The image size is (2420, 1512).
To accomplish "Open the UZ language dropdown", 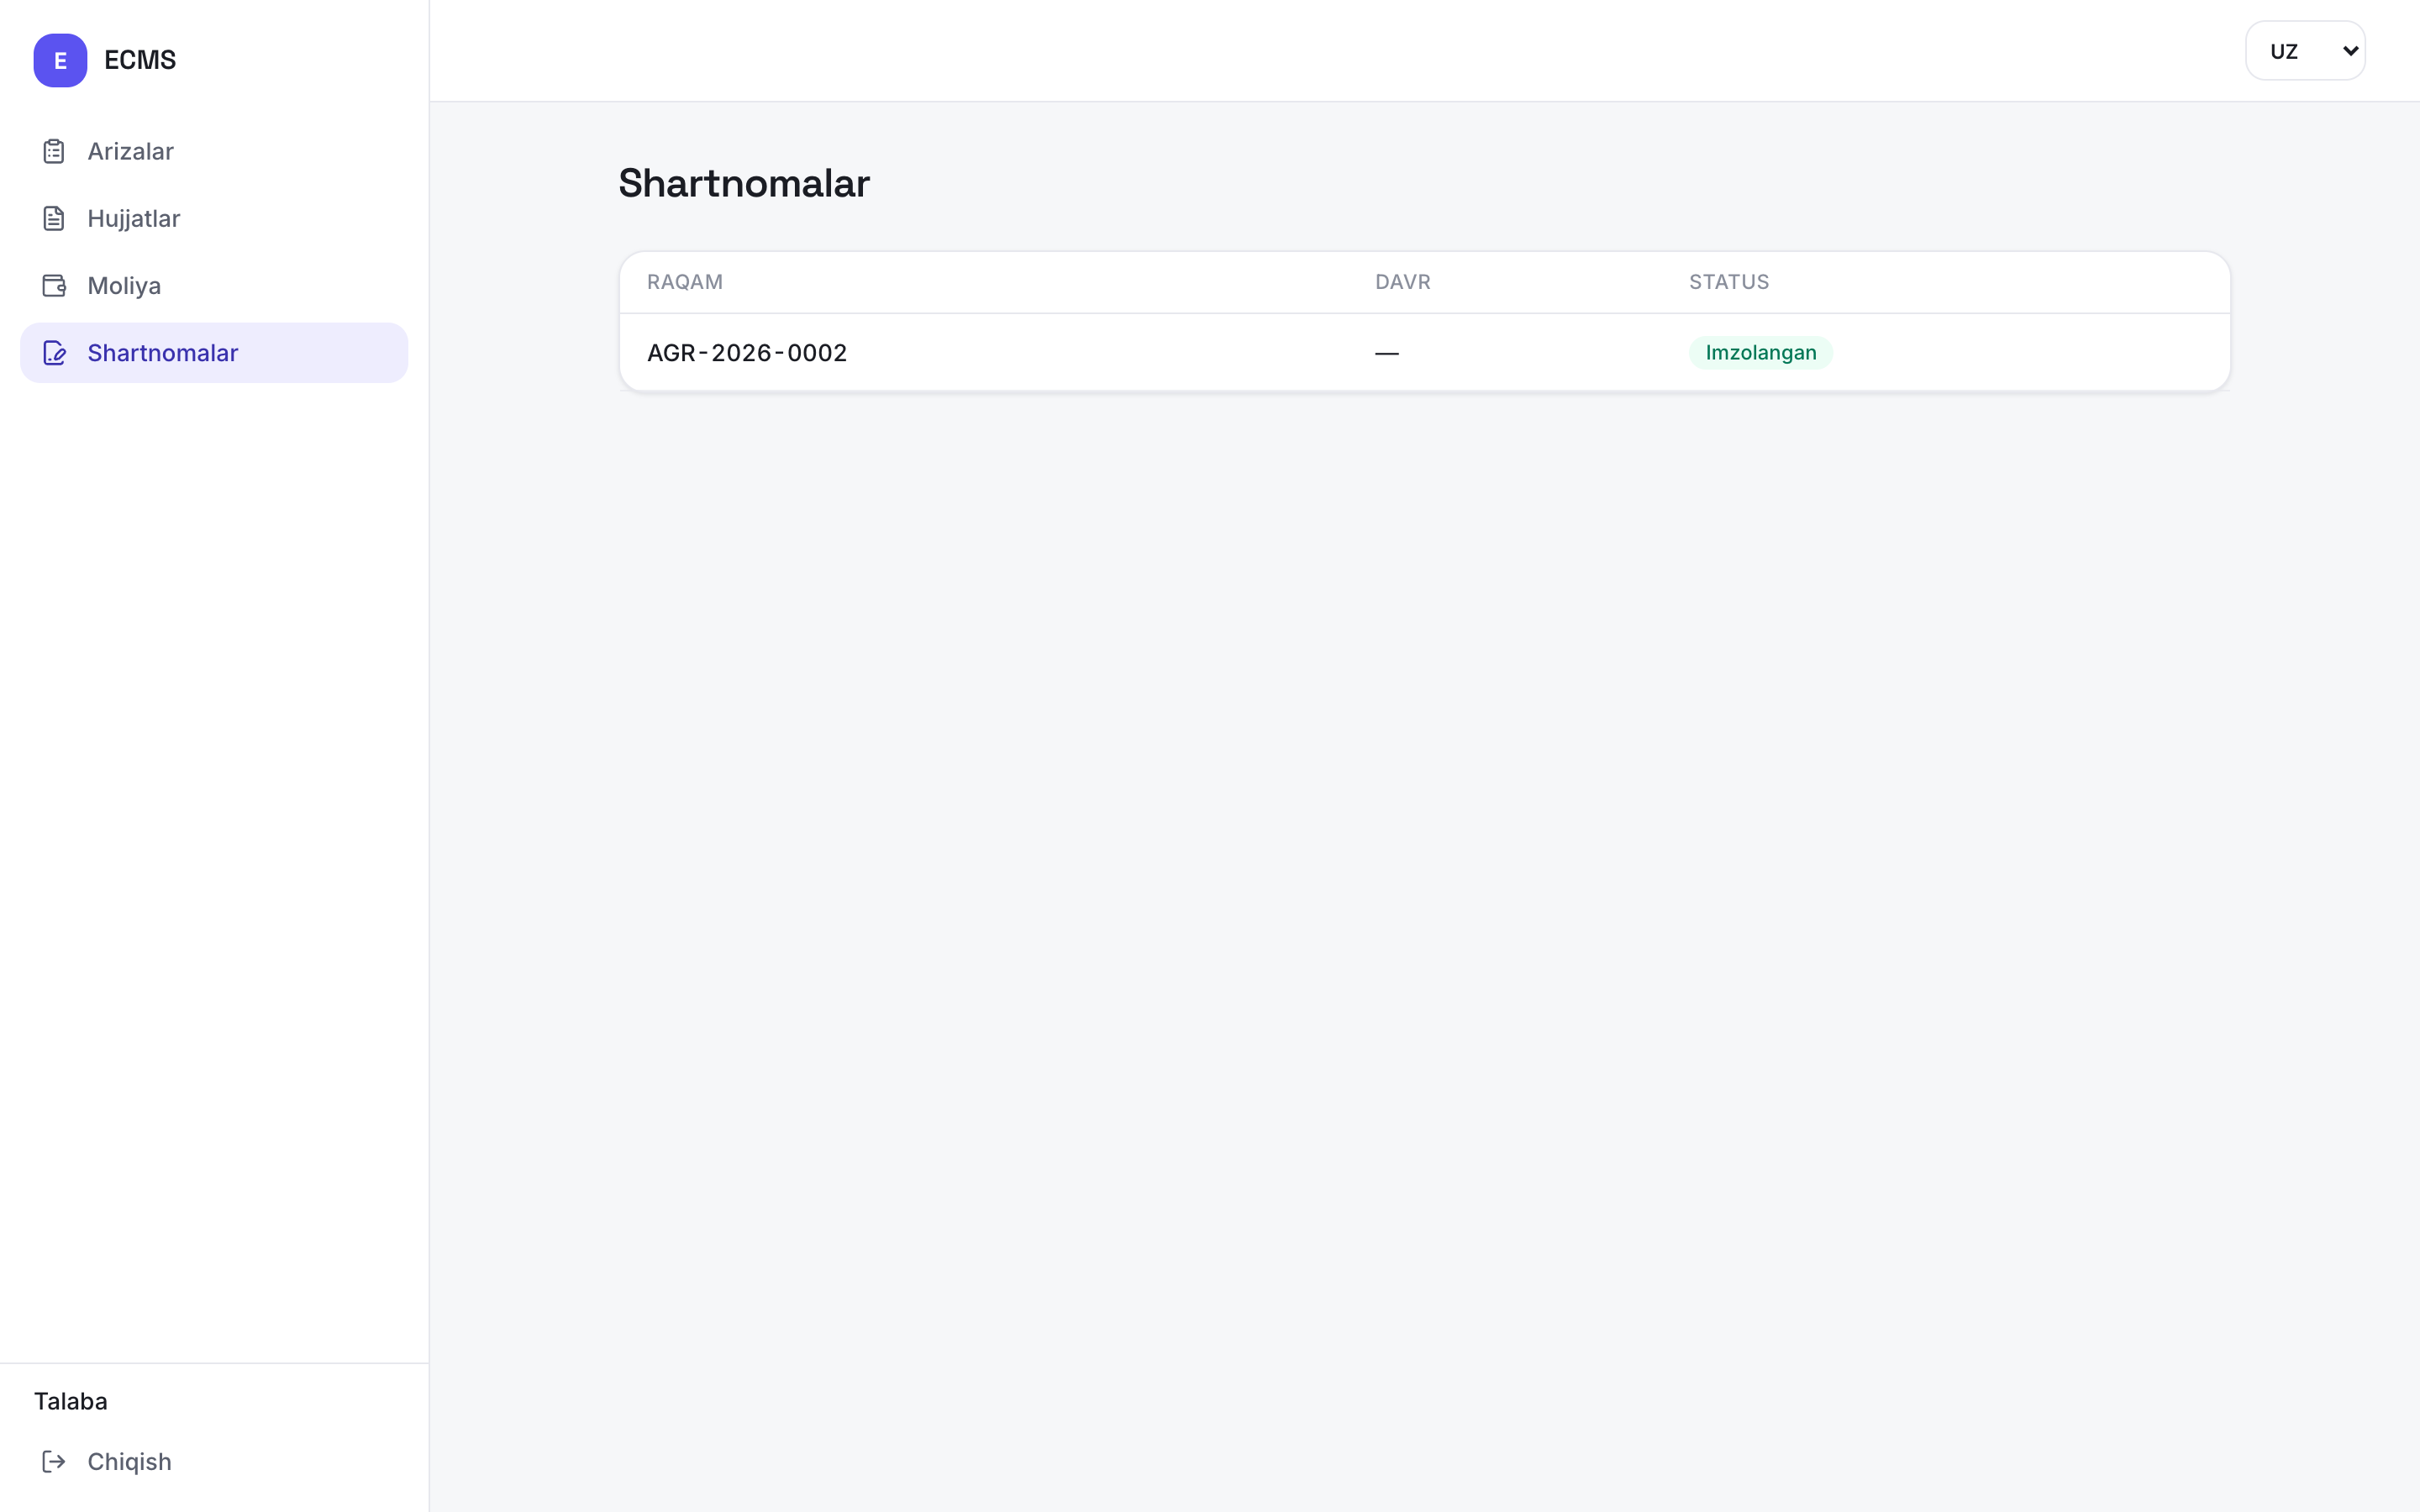I will coord(2305,51).
